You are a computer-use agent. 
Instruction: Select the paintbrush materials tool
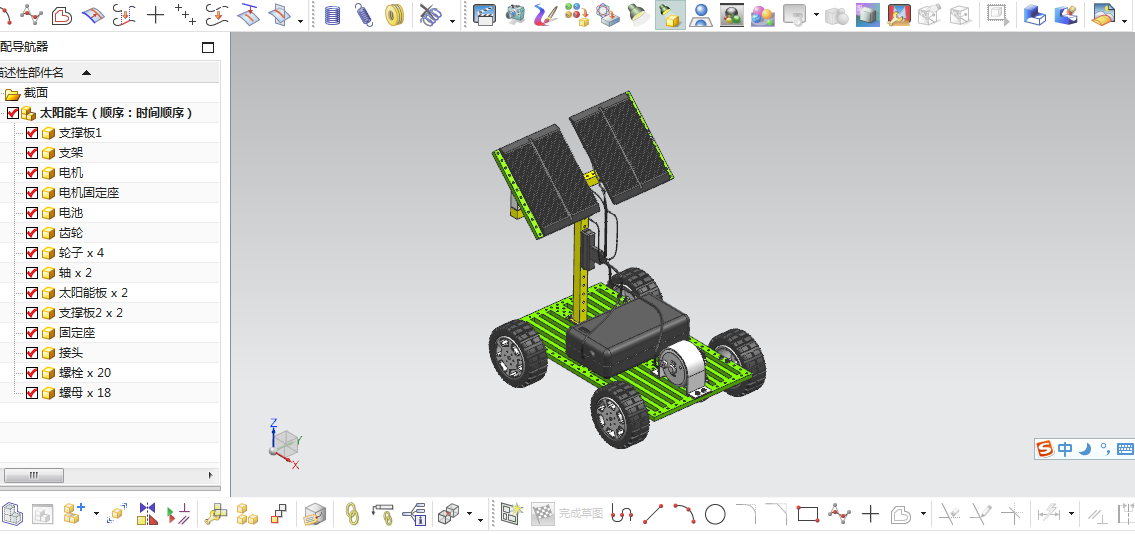(x=546, y=14)
